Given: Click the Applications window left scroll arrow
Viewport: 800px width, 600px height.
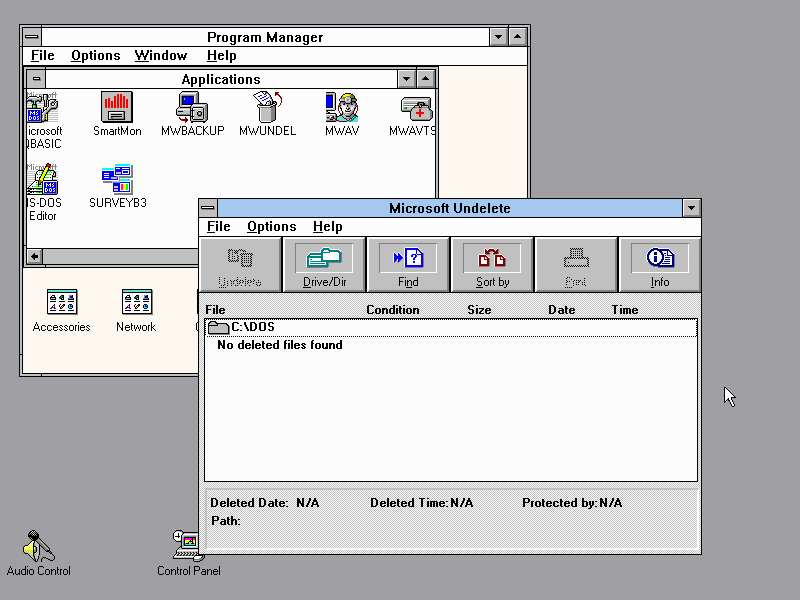Looking at the screenshot, I should click(x=35, y=257).
